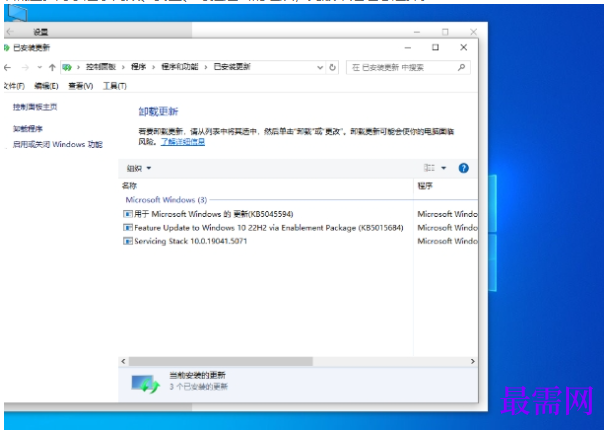This screenshot has width=612, height=432.
Task: Click the Control Panel icon in address bar
Action: 67,67
